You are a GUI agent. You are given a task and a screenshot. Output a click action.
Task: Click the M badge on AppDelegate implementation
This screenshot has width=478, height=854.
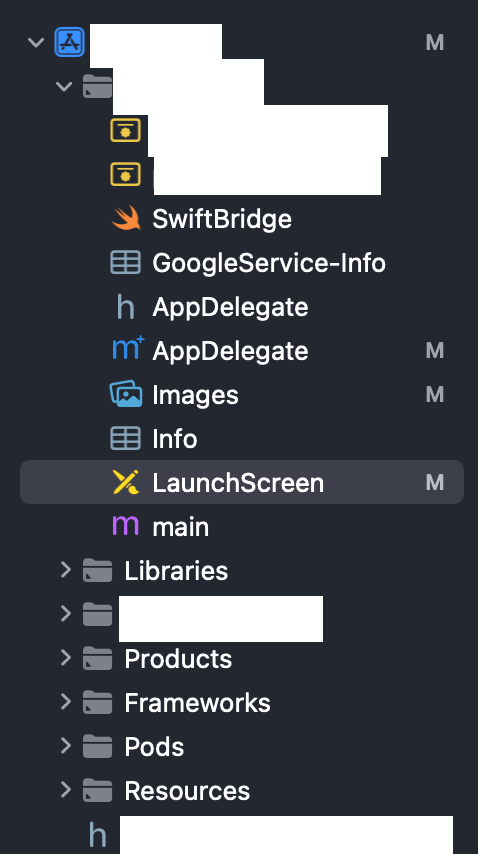tap(434, 350)
